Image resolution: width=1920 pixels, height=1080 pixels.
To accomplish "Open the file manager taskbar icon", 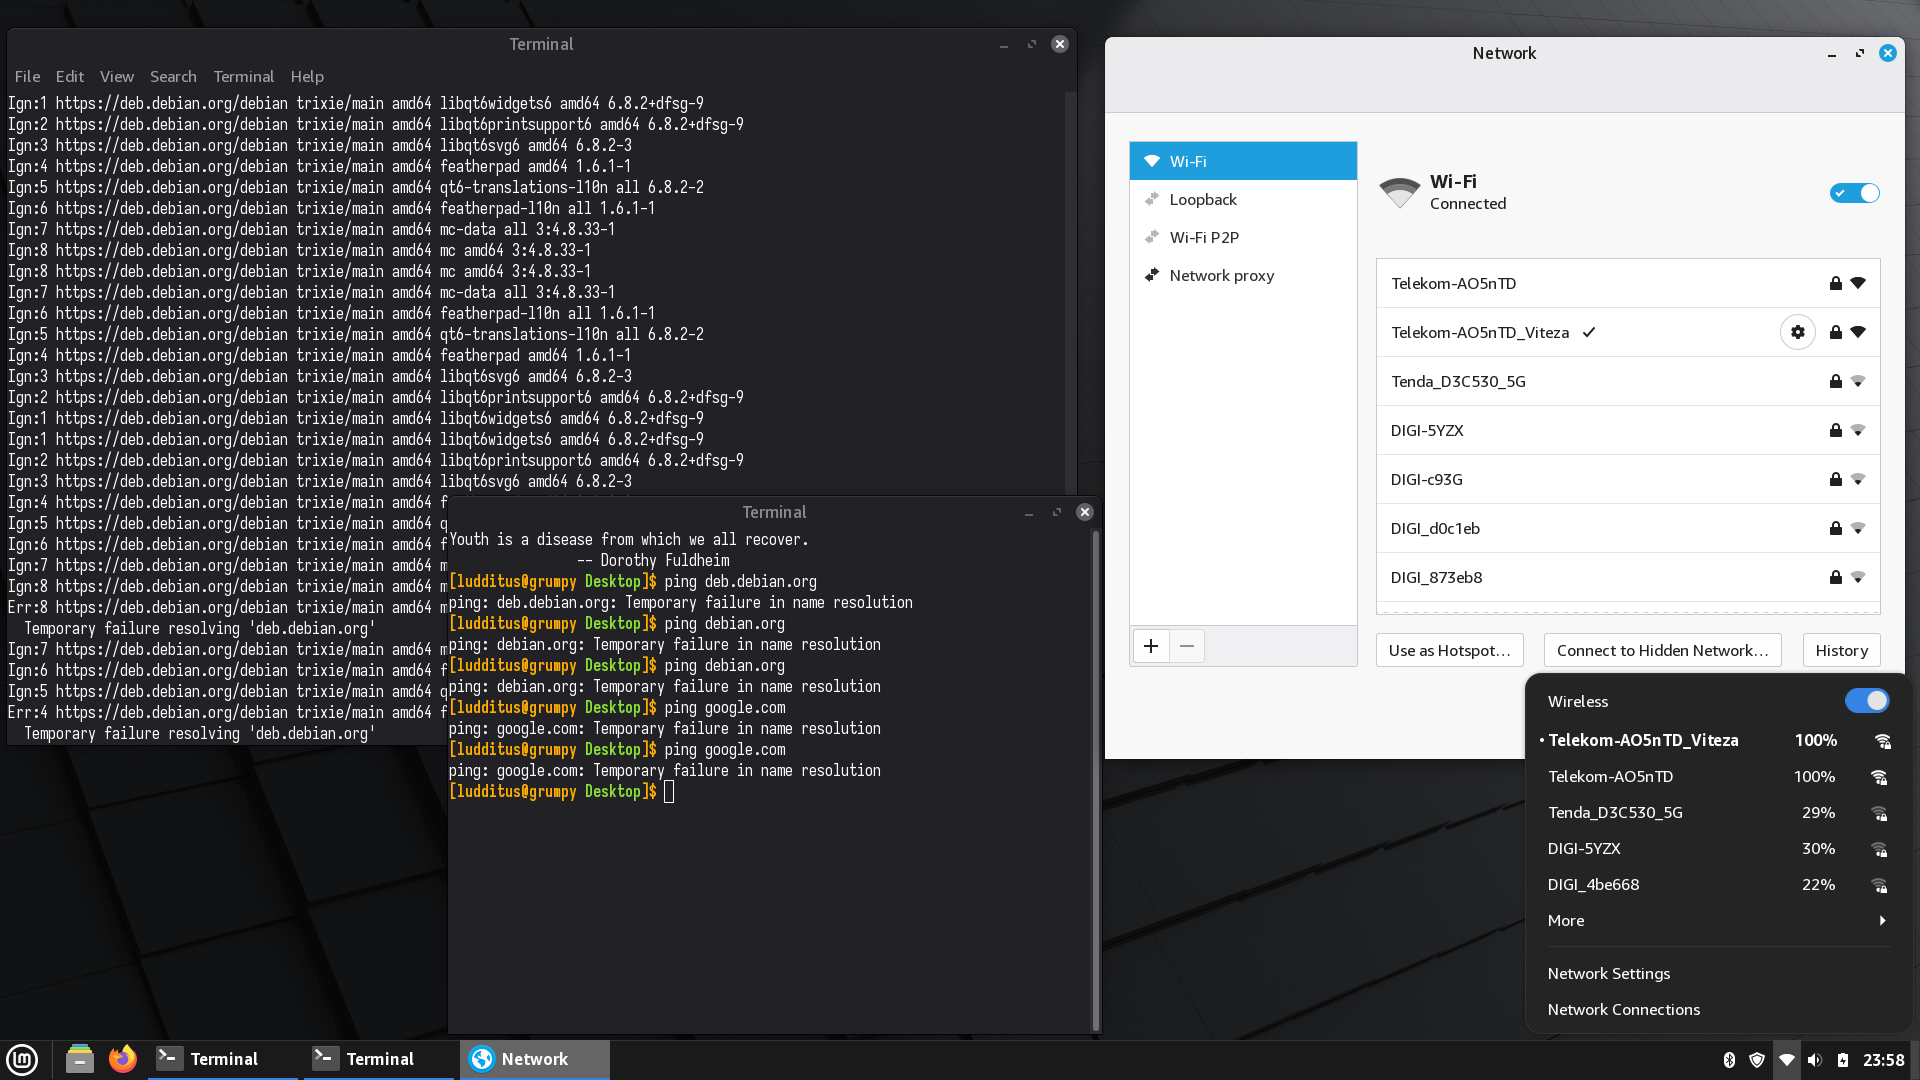I will tap(80, 1059).
